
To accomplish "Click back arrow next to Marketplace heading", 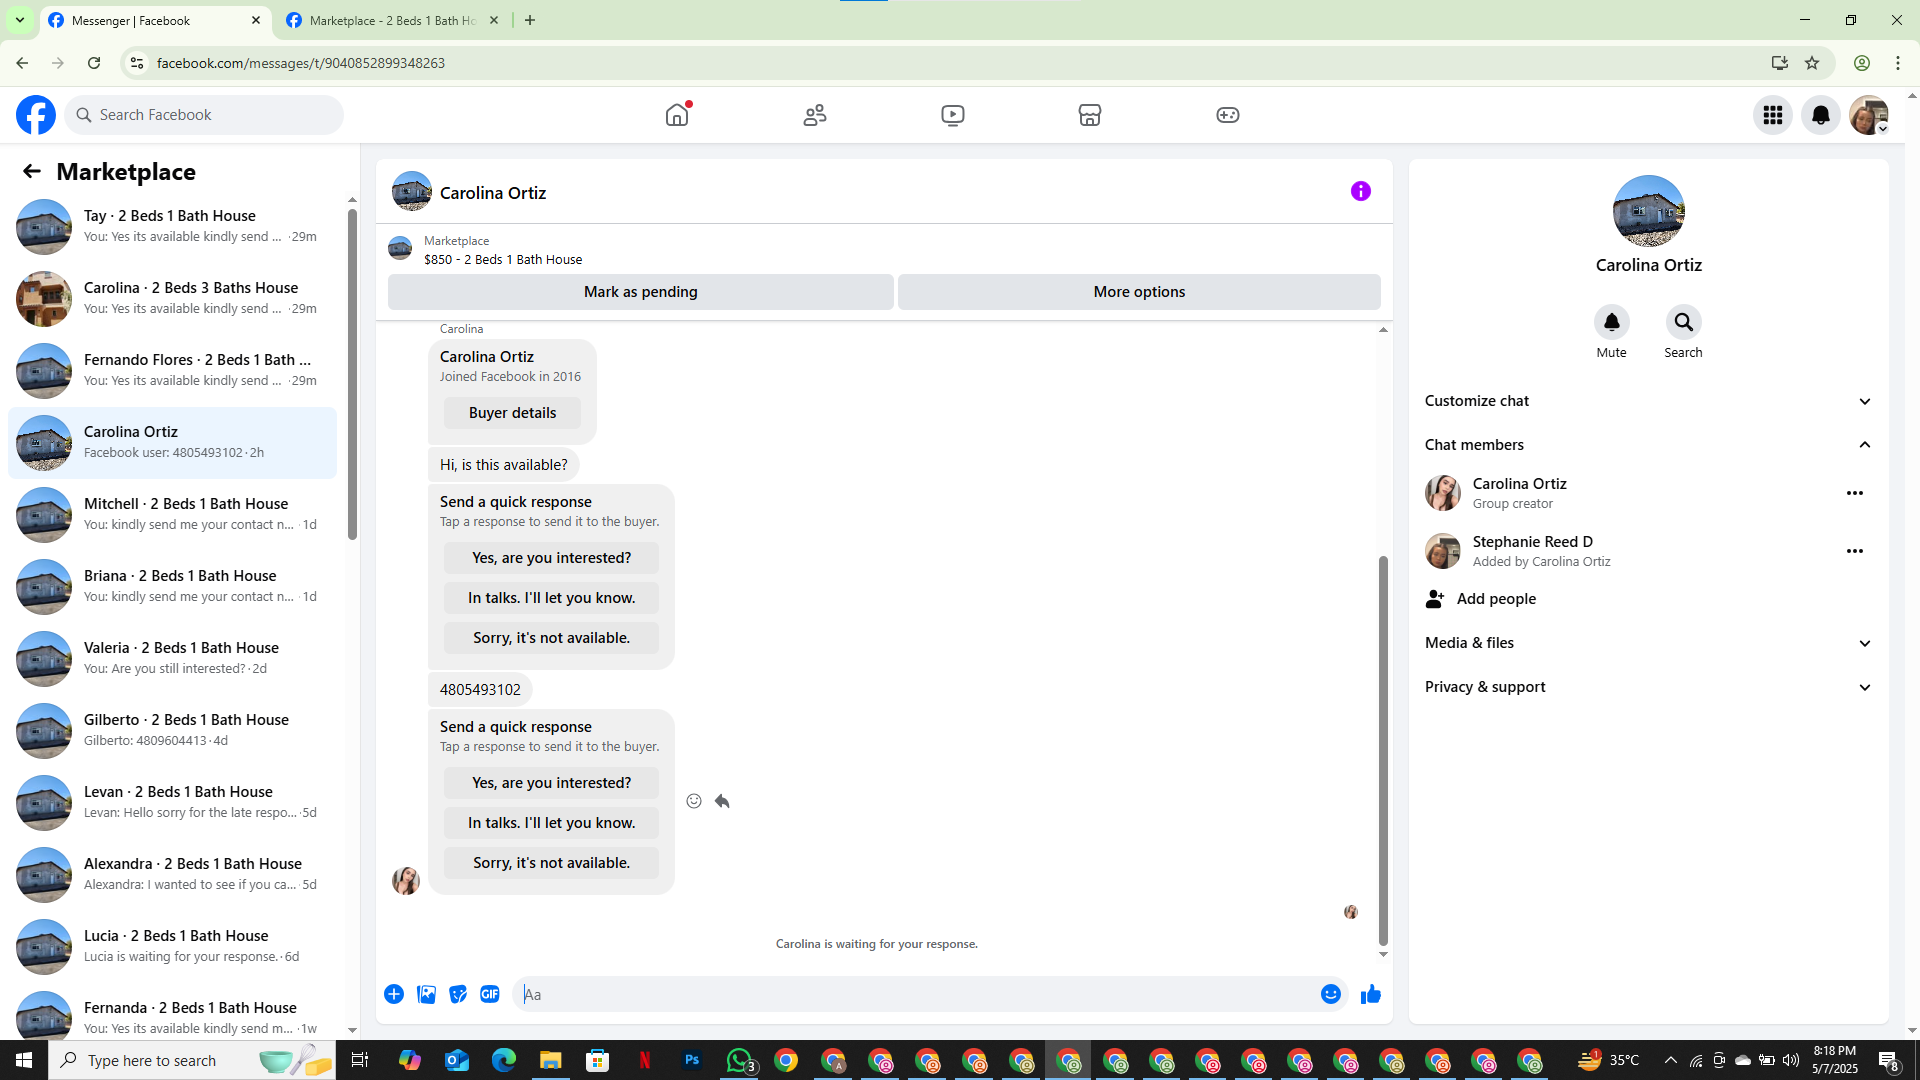I will pos(32,171).
